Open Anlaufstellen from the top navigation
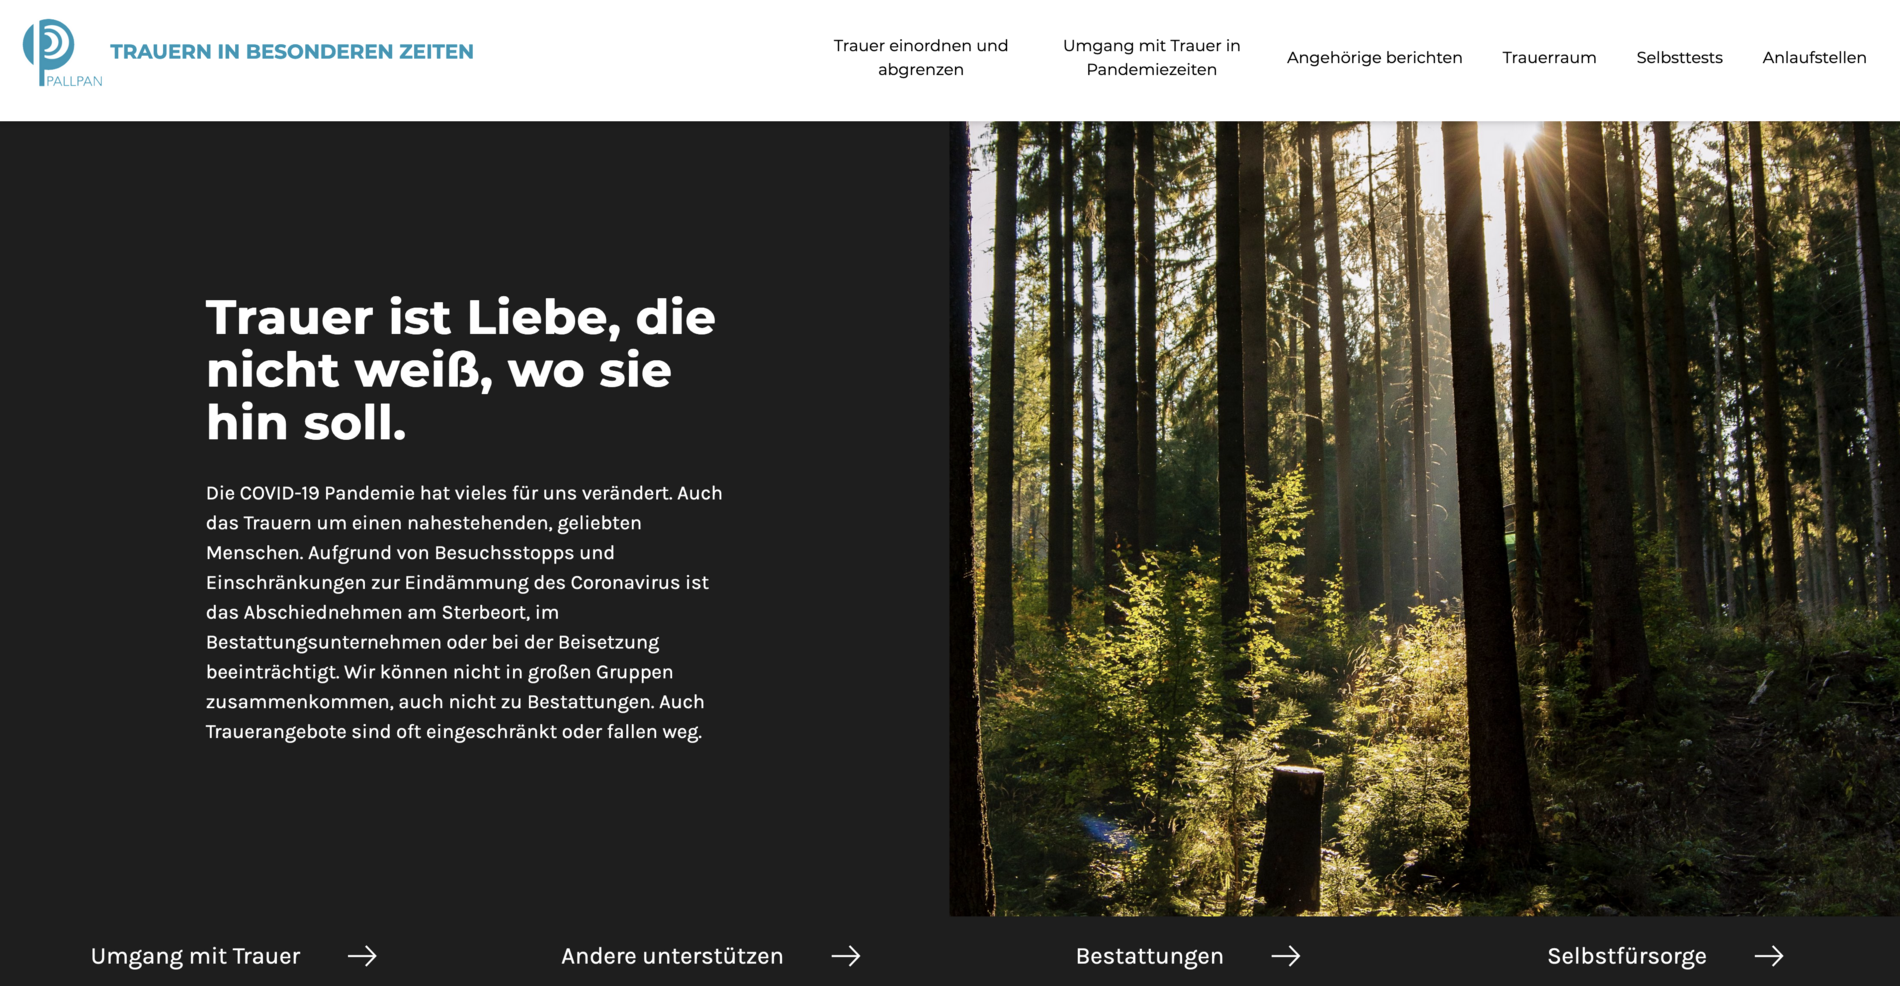This screenshot has width=1900, height=986. tap(1814, 57)
